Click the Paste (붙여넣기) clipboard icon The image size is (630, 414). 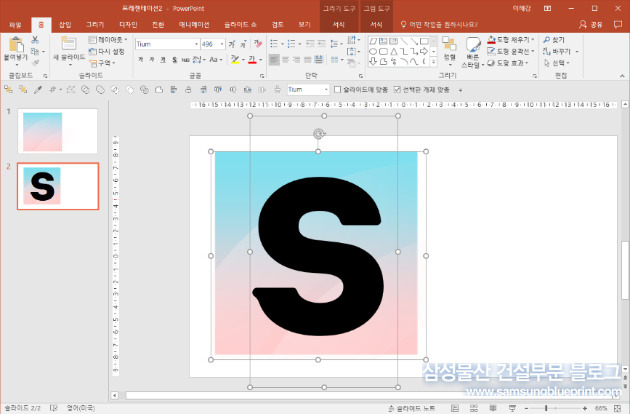pos(16,44)
